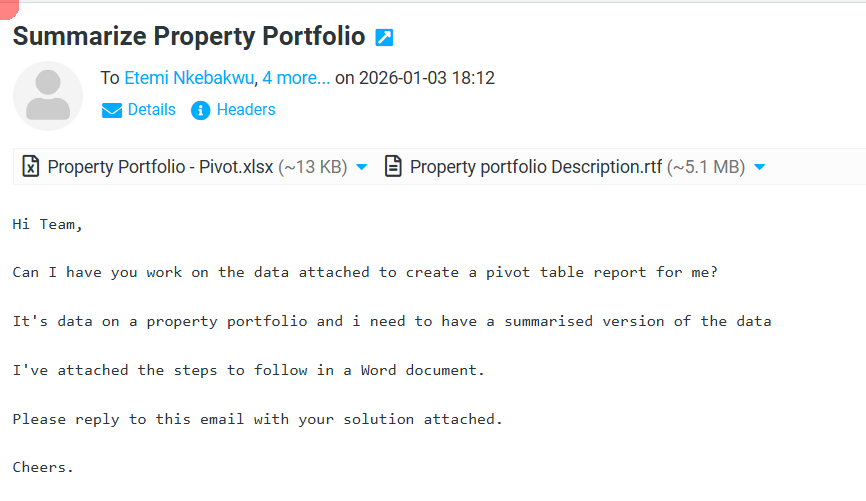Screen dimensions: 866x501
Task: View the message Headers
Action: pyautogui.click(x=246, y=110)
